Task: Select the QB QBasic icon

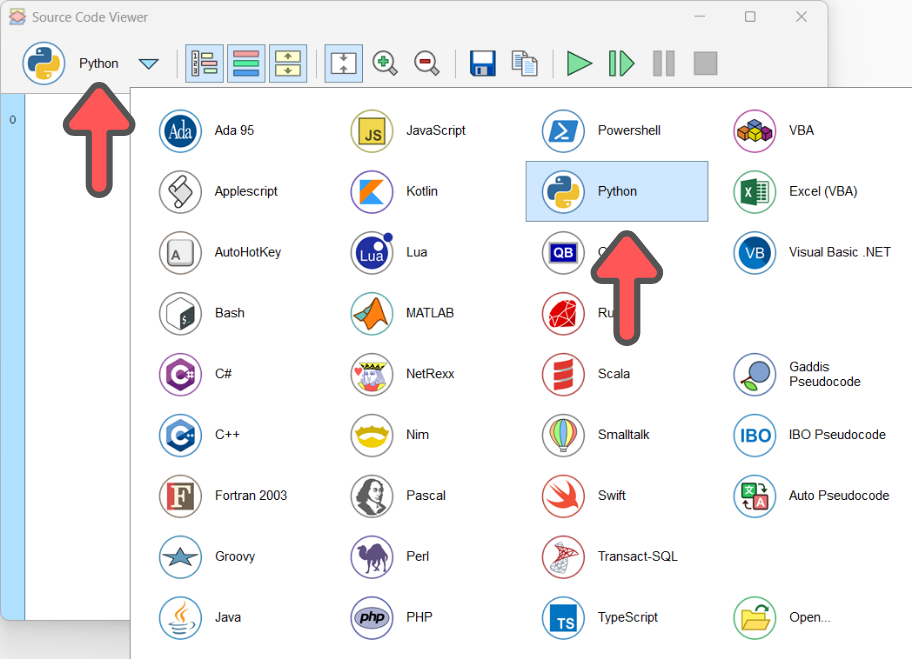Action: coord(563,252)
